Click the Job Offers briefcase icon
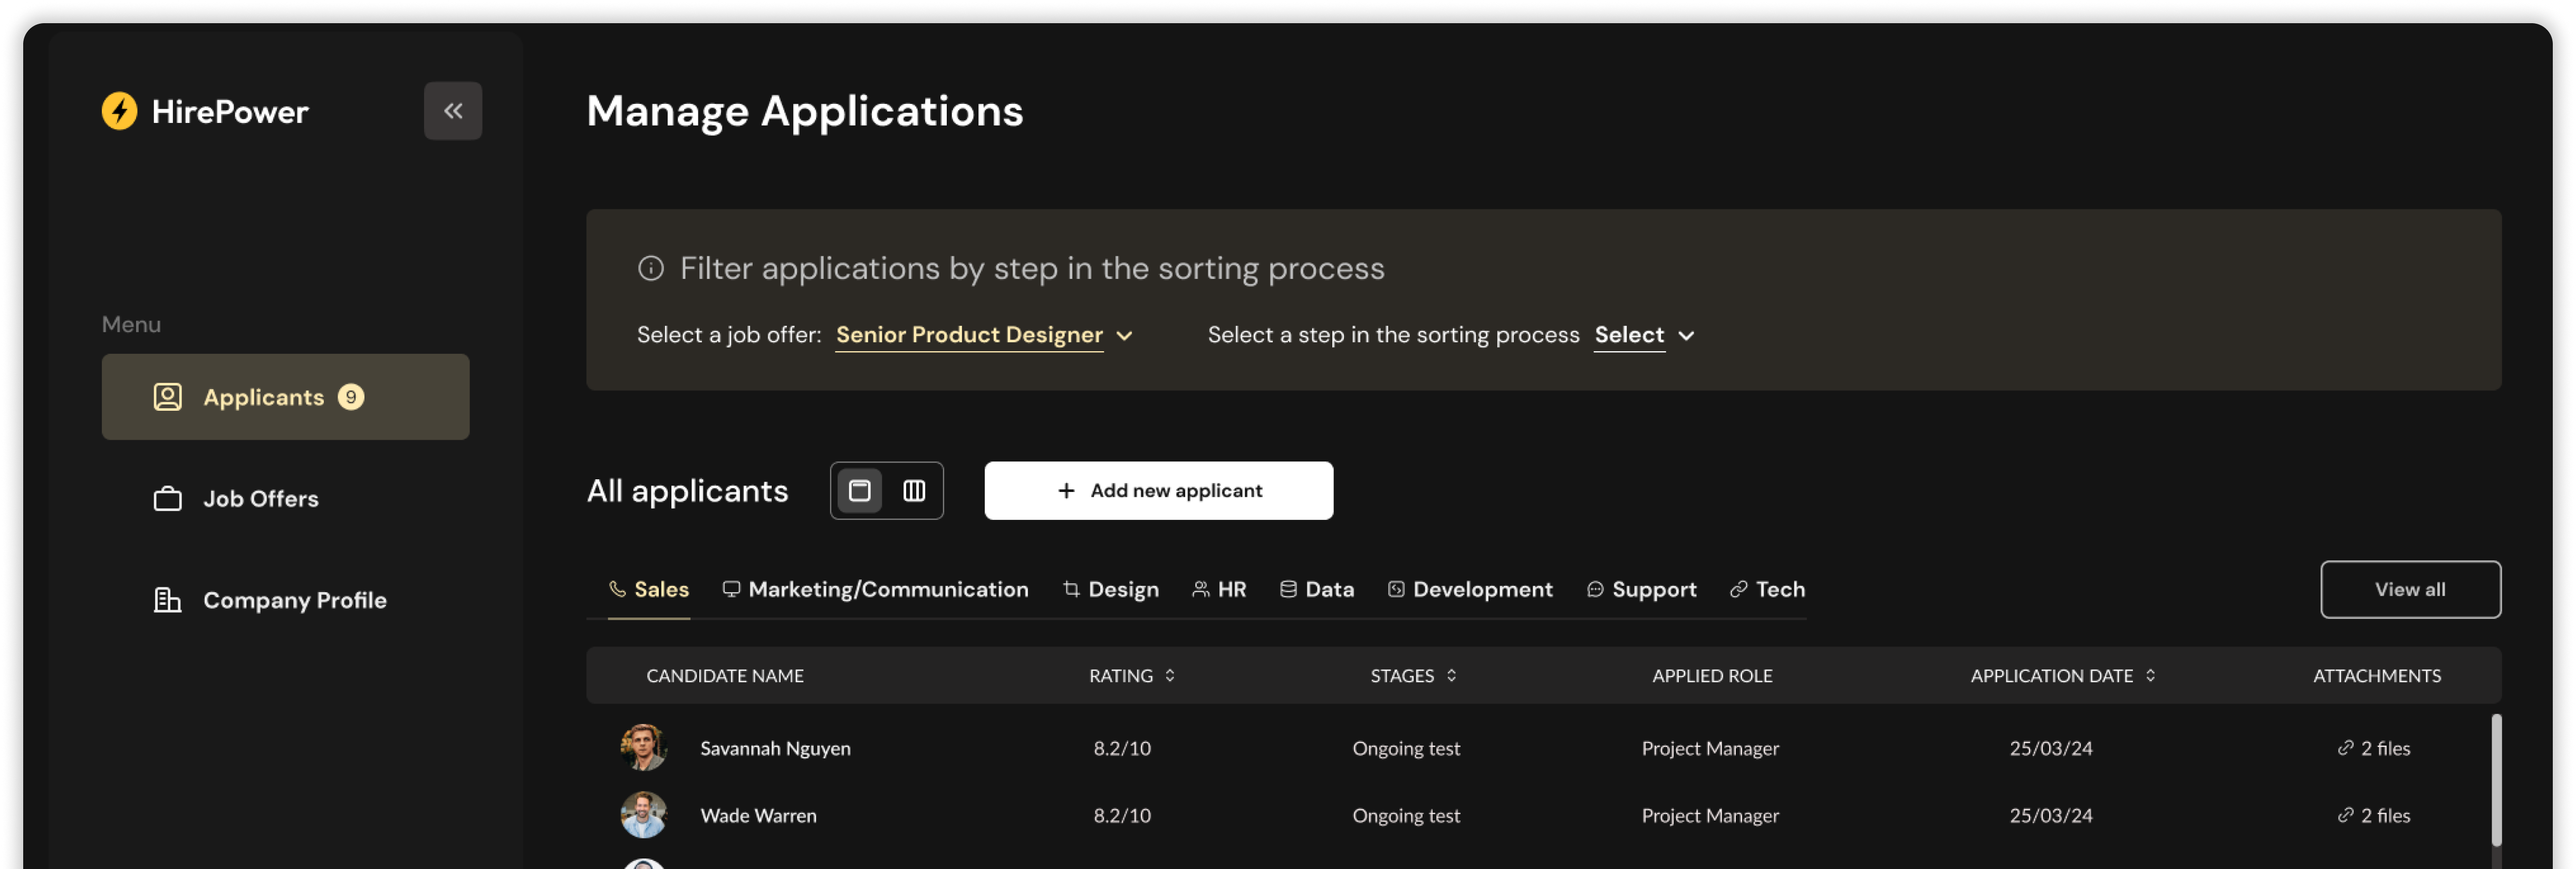2576x869 pixels. coord(167,498)
